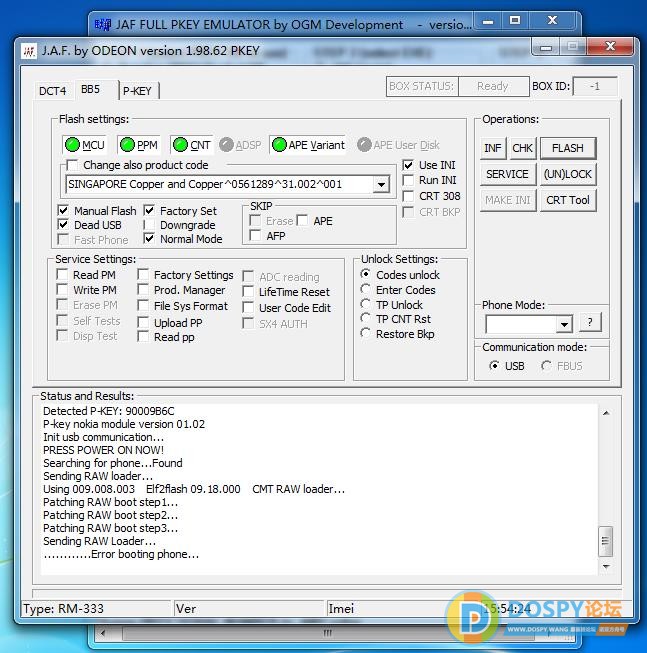Check the CRT 308 option
The image size is (647, 653).
click(x=408, y=196)
